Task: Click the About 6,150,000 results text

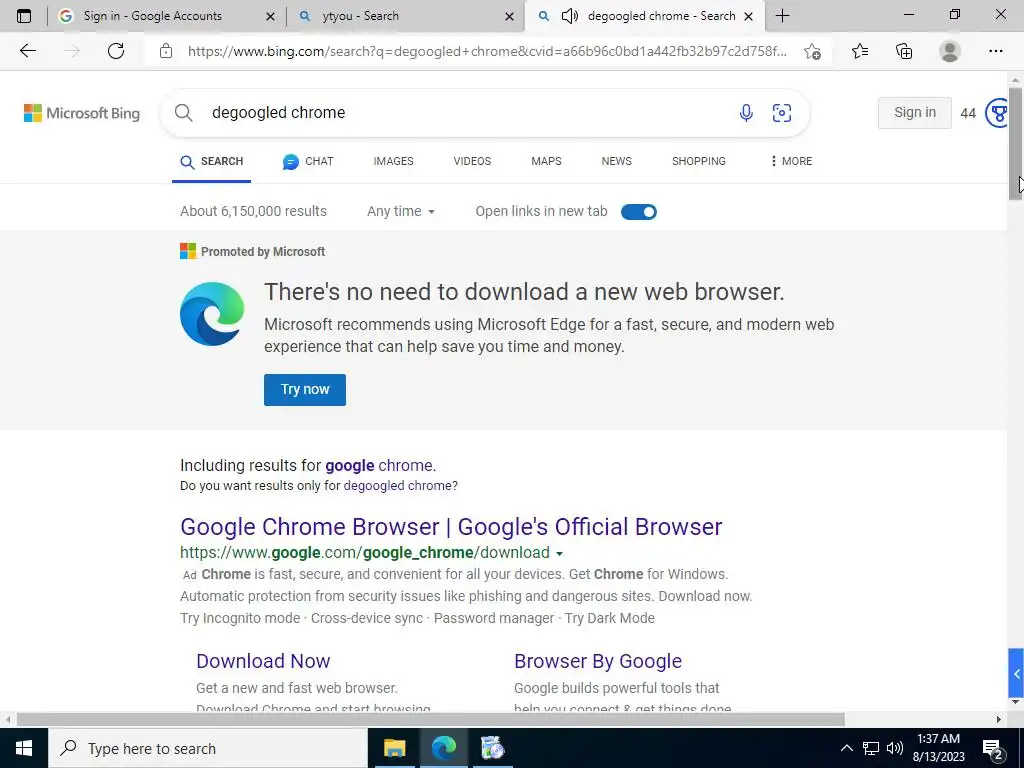Action: [x=253, y=212]
